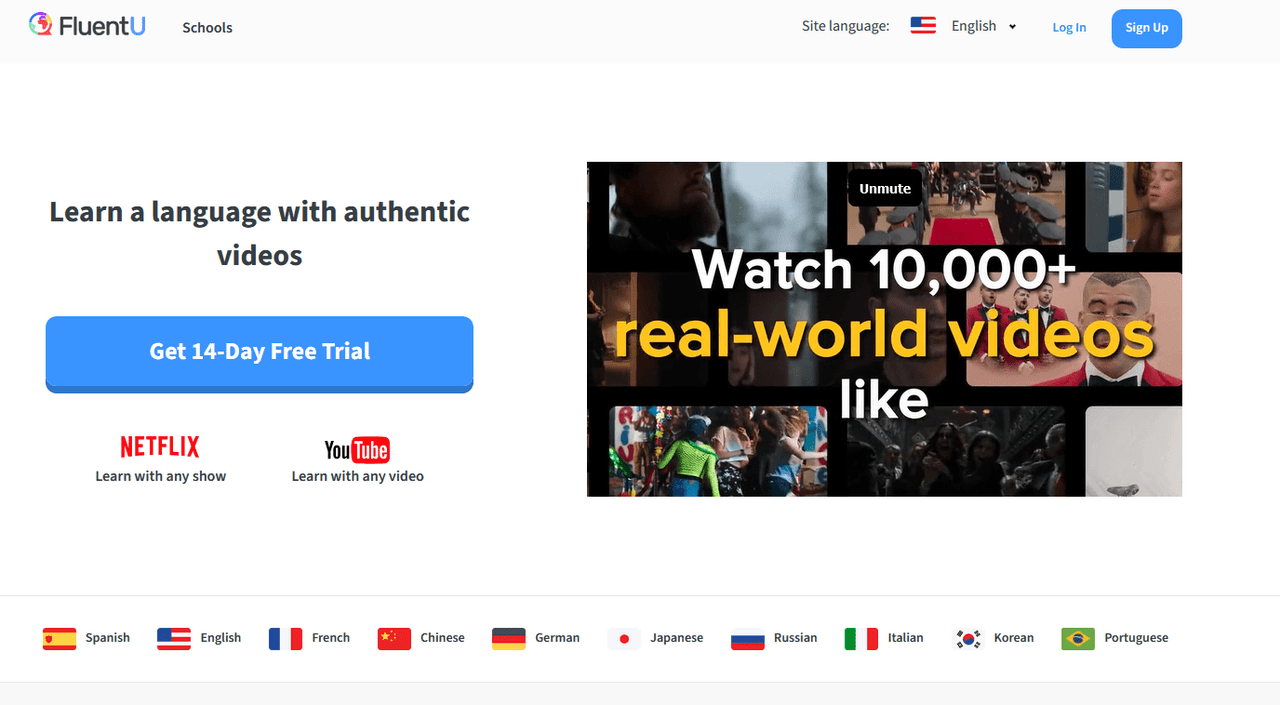Click the Log In link

(1069, 27)
